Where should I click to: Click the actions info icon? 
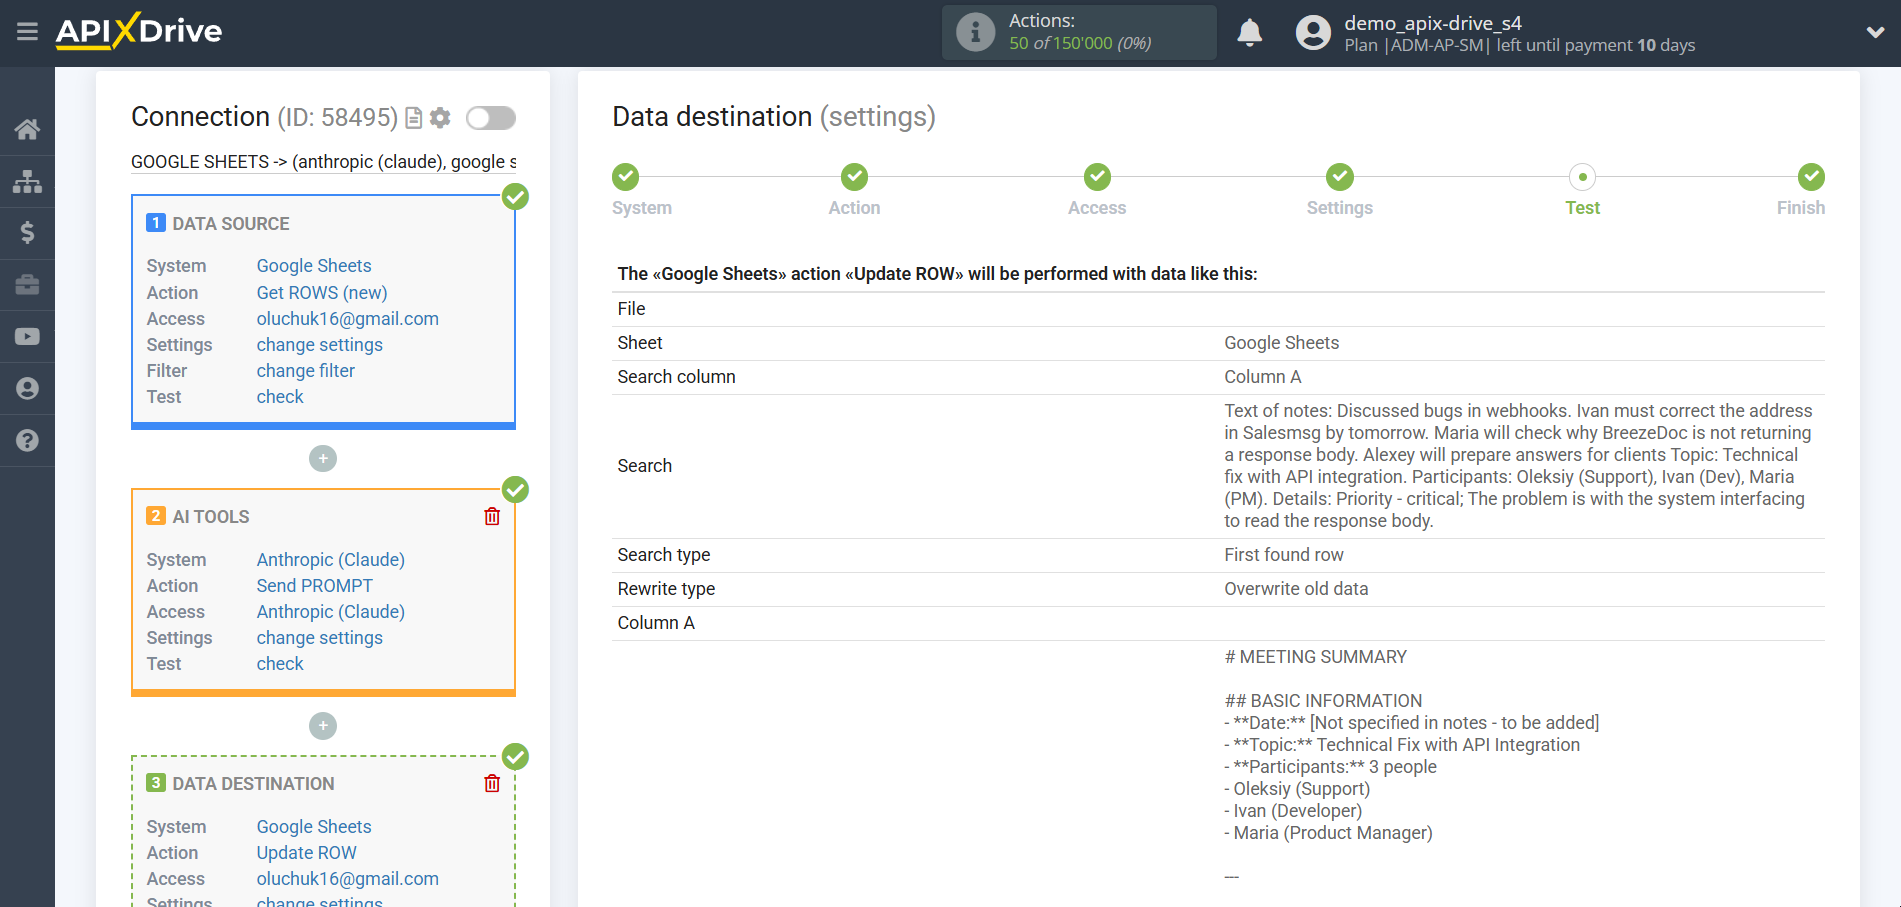click(975, 32)
